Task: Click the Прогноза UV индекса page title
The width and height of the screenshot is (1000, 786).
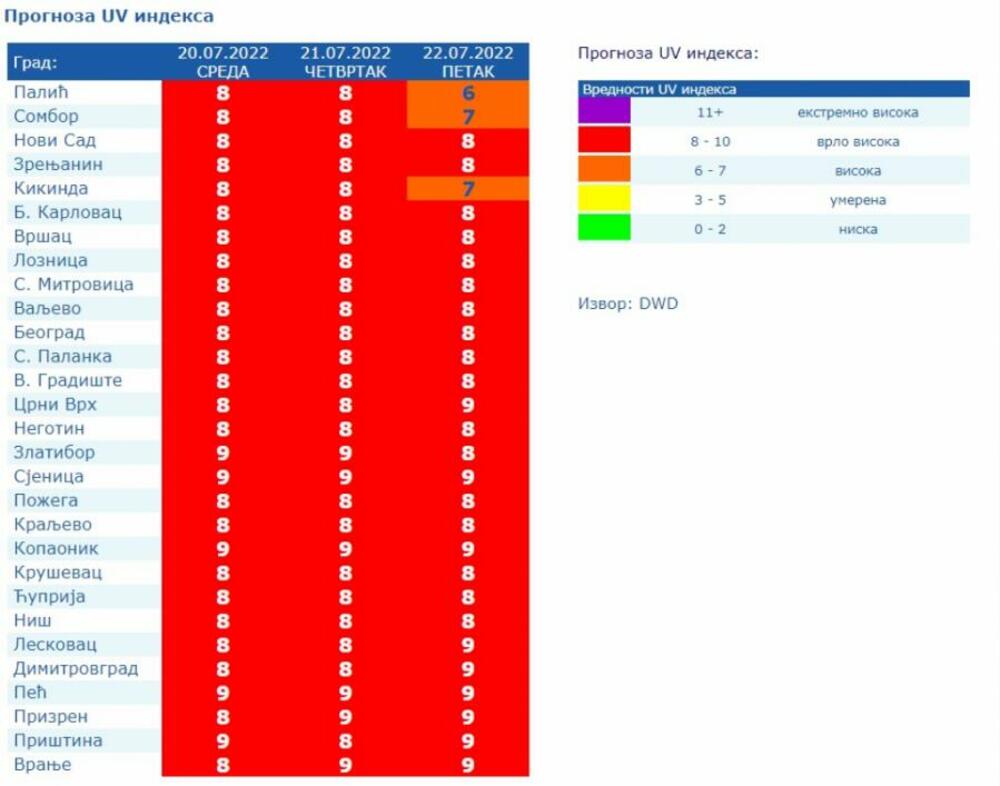Action: point(109,16)
